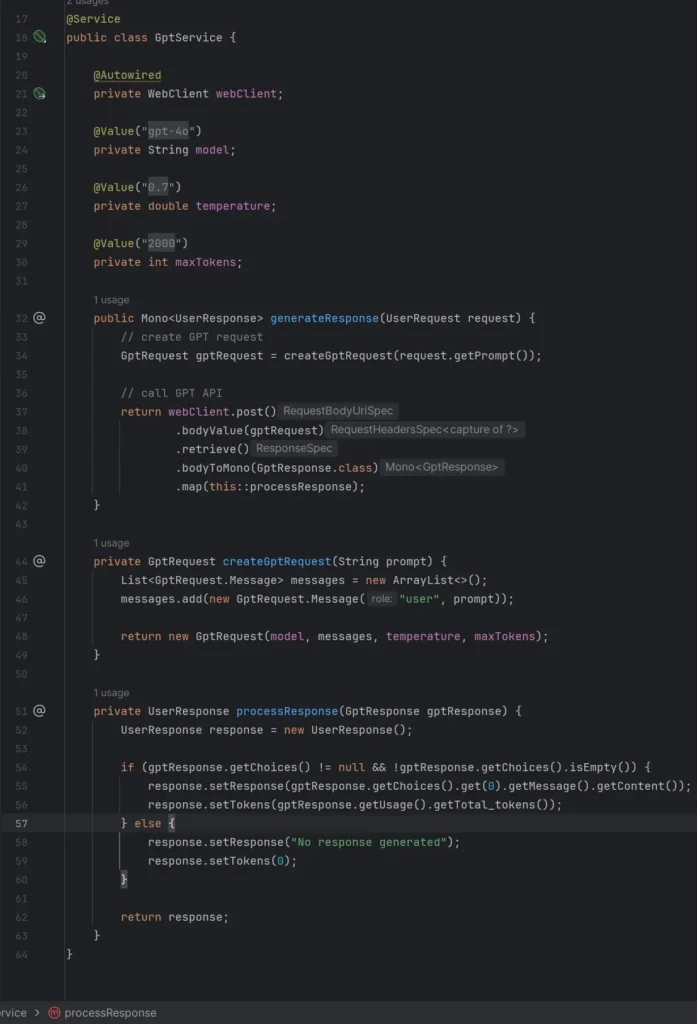Open the '1 usage' hint above createGptRequest
This screenshot has width=697, height=1024.
[x=111, y=543]
